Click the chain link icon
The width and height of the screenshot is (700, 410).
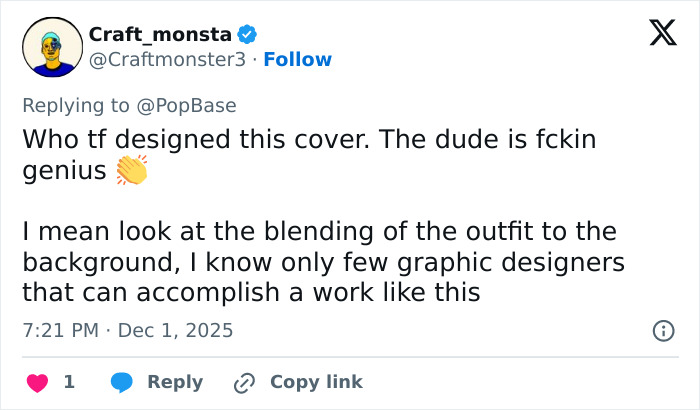(x=244, y=382)
